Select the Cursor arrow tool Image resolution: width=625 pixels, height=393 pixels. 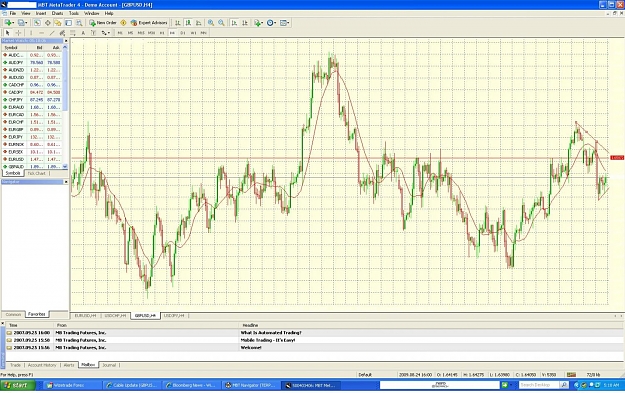8,33
